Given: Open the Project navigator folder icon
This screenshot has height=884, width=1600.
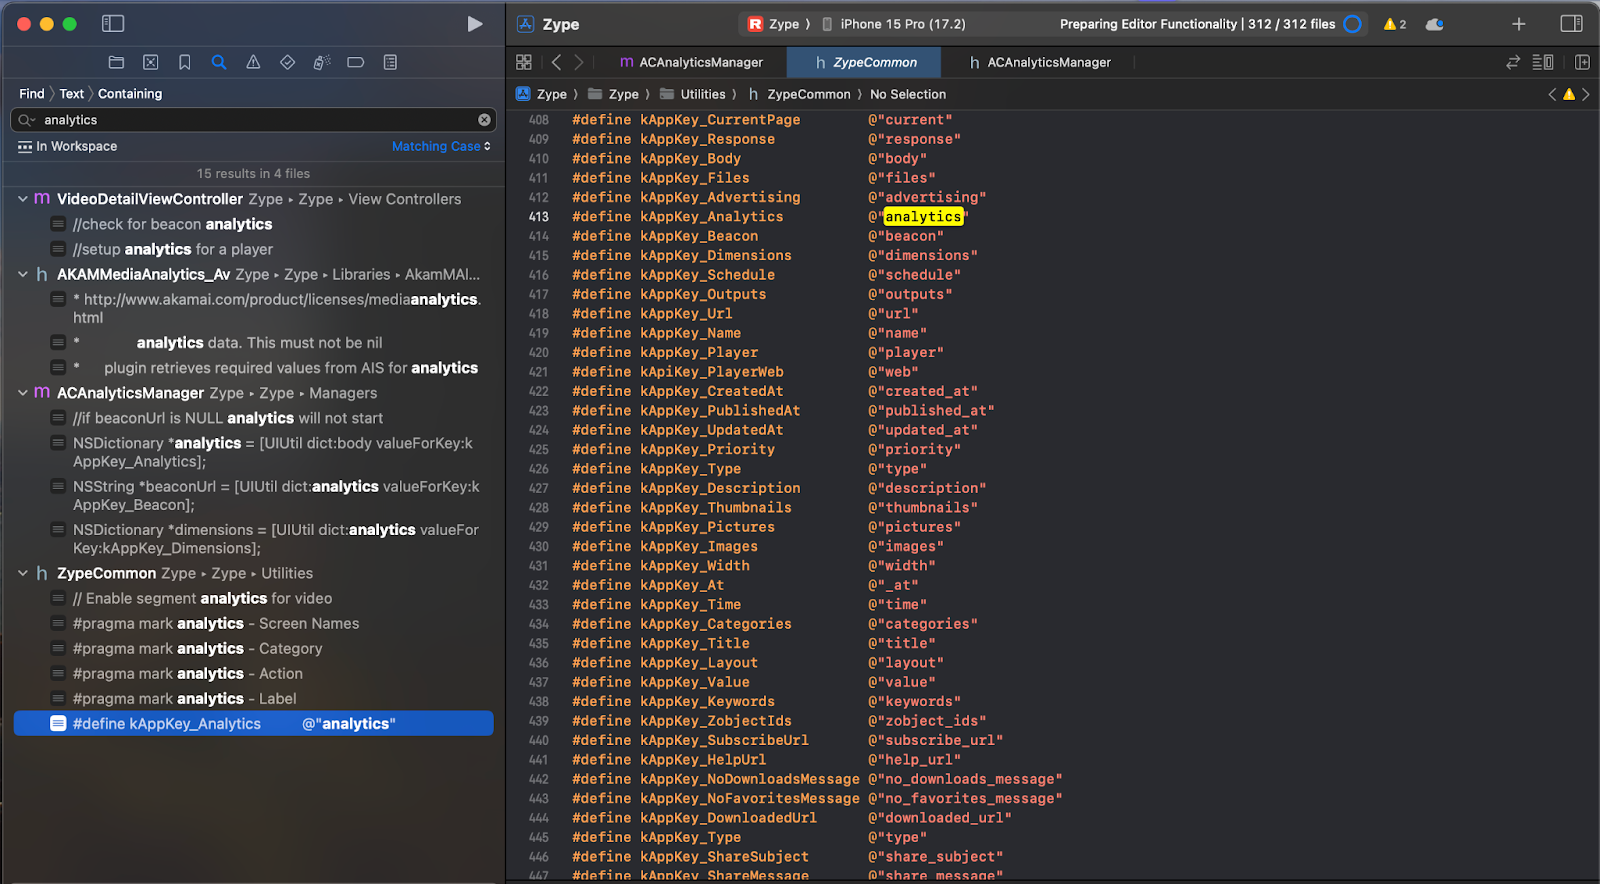Looking at the screenshot, I should point(116,62).
